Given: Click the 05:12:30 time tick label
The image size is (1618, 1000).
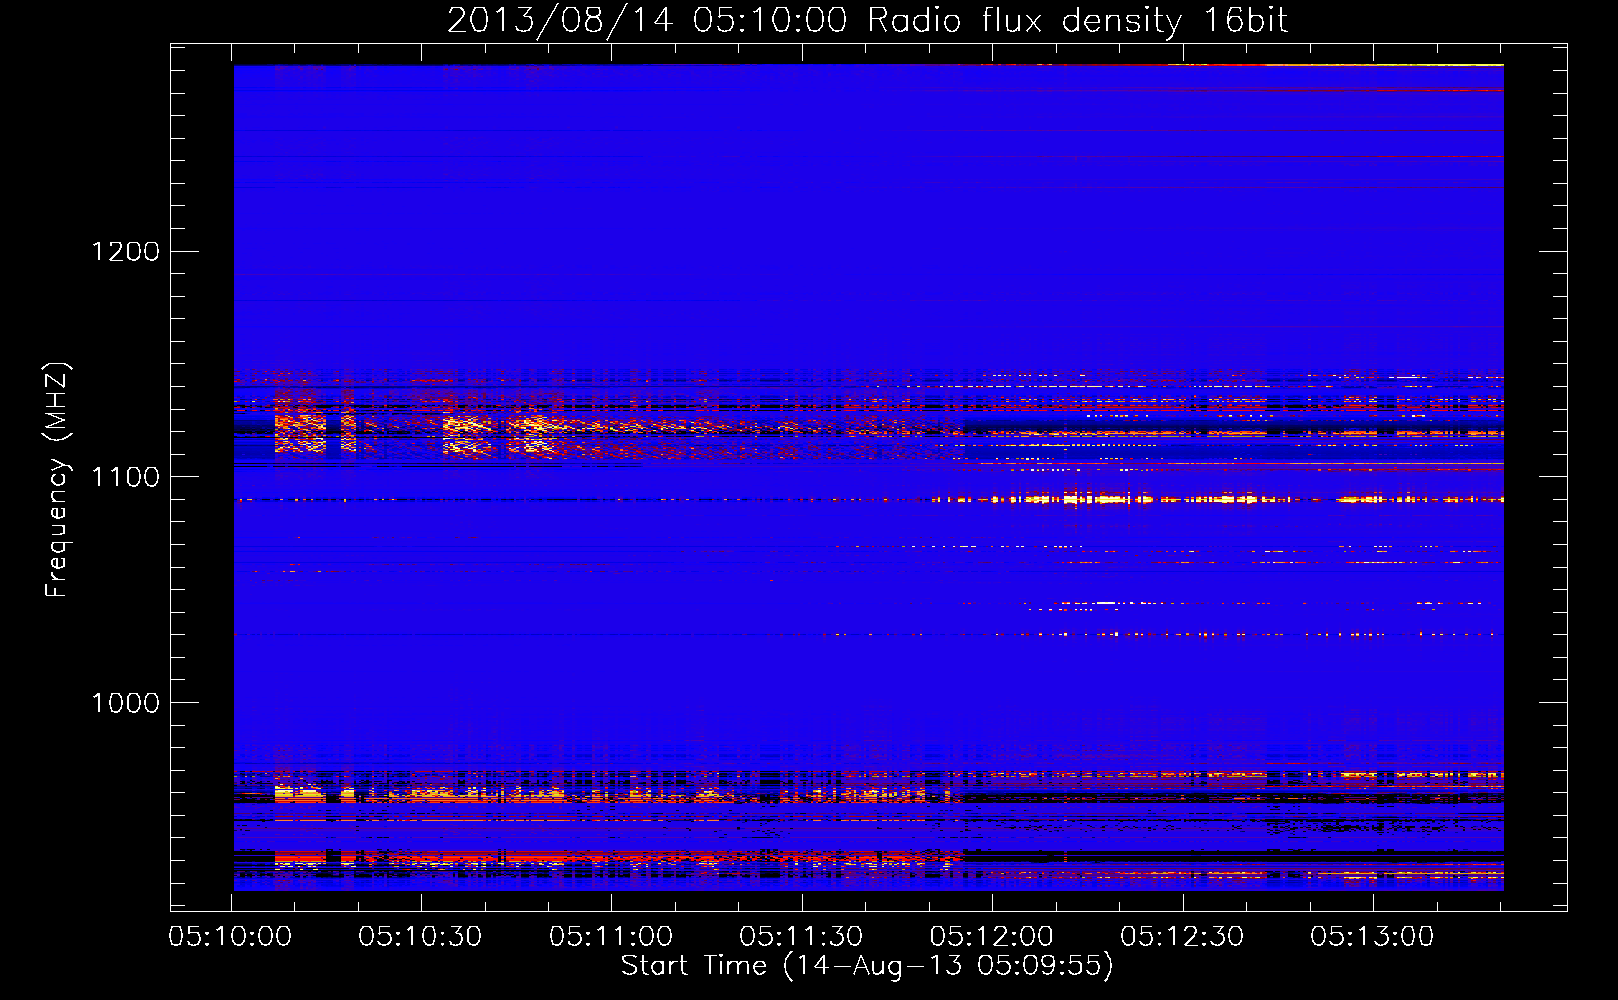Looking at the screenshot, I should (x=1182, y=937).
